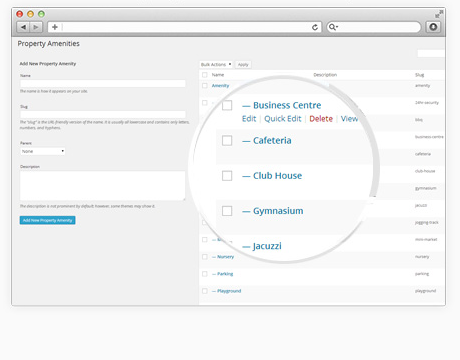Screen dimensions: 460x360
Task: Open the Parent dropdown set to None
Action: pos(43,151)
